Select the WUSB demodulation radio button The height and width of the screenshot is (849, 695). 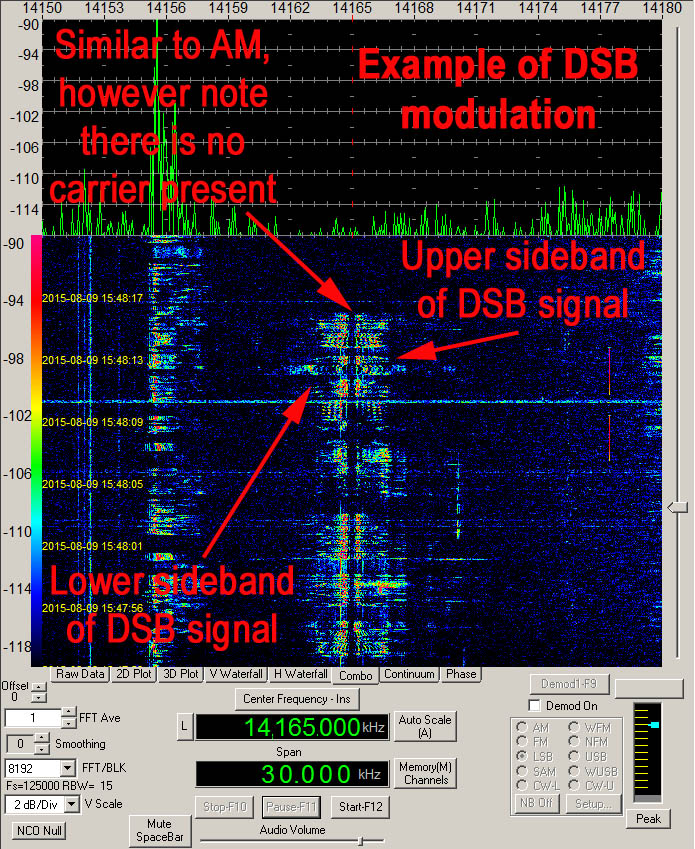(574, 770)
